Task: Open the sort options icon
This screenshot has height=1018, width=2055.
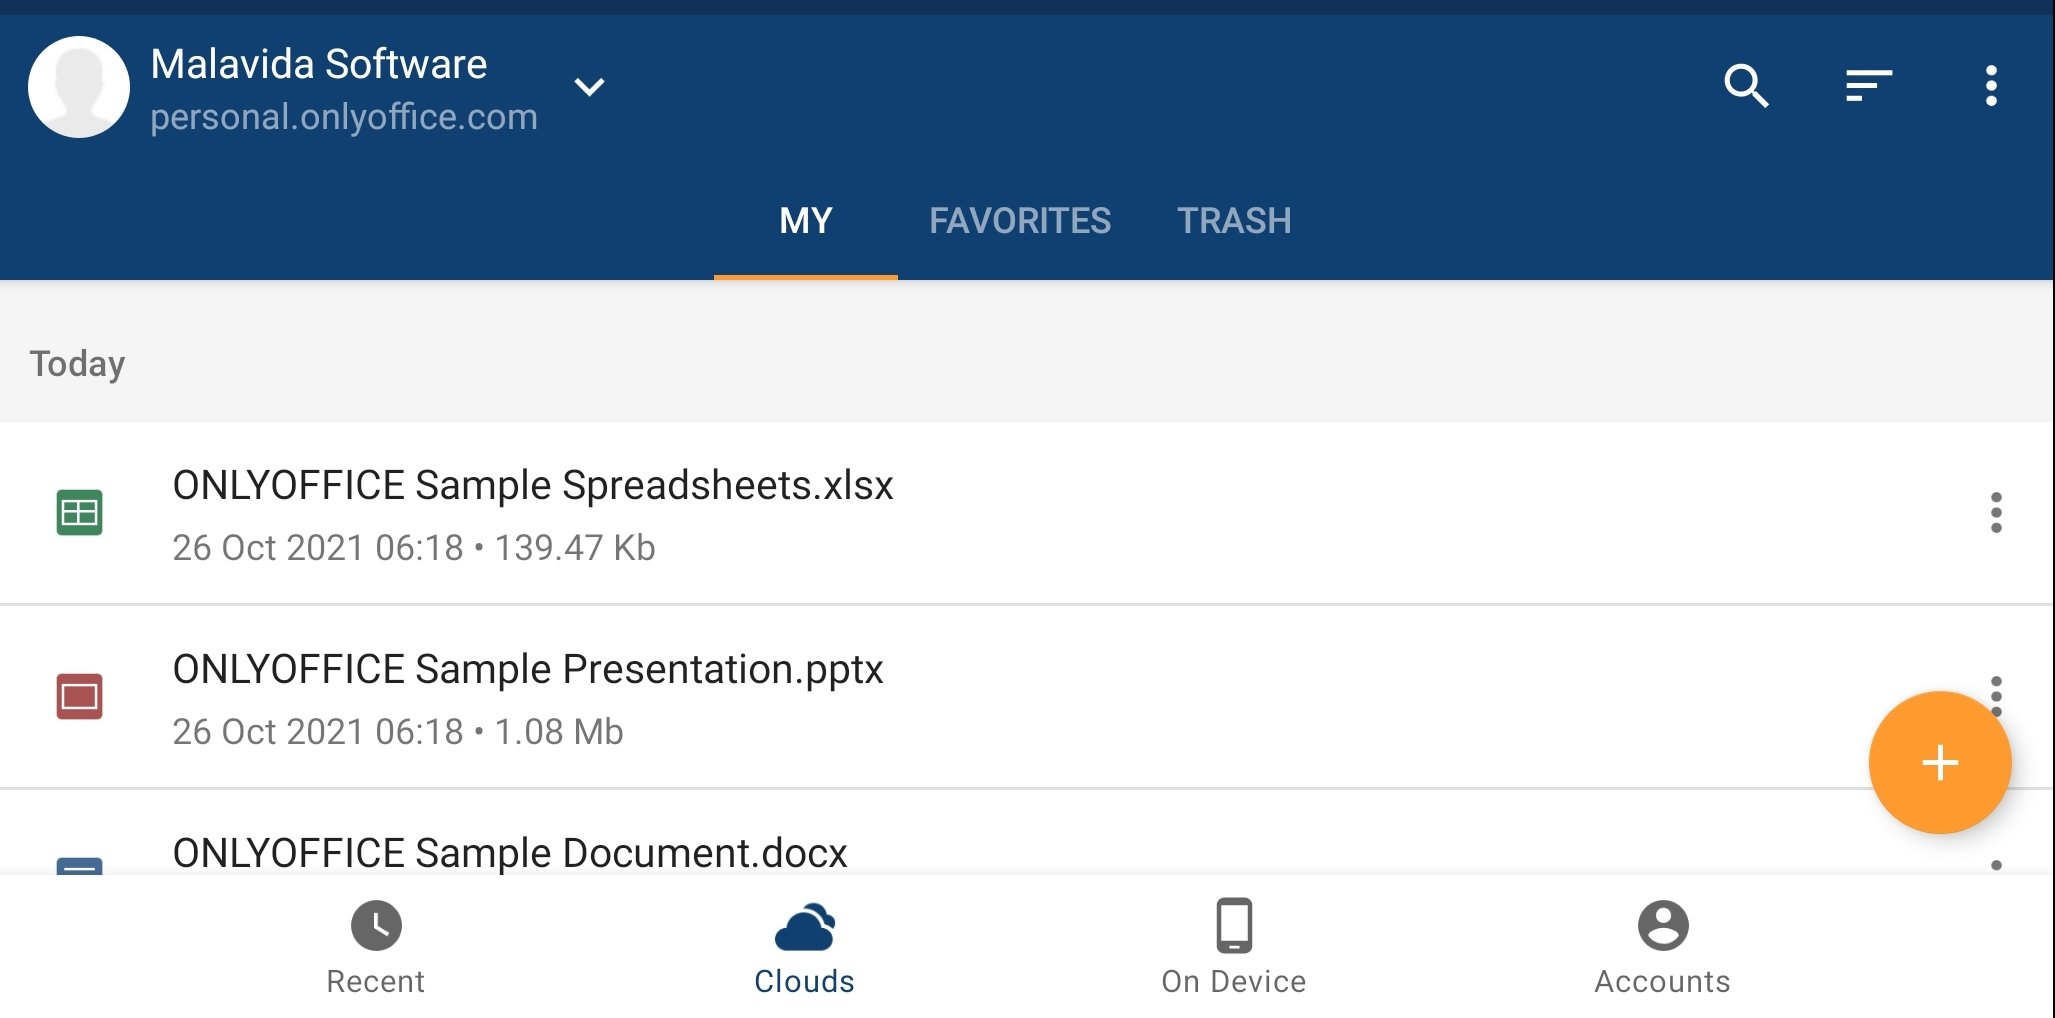Action: pos(1869,86)
